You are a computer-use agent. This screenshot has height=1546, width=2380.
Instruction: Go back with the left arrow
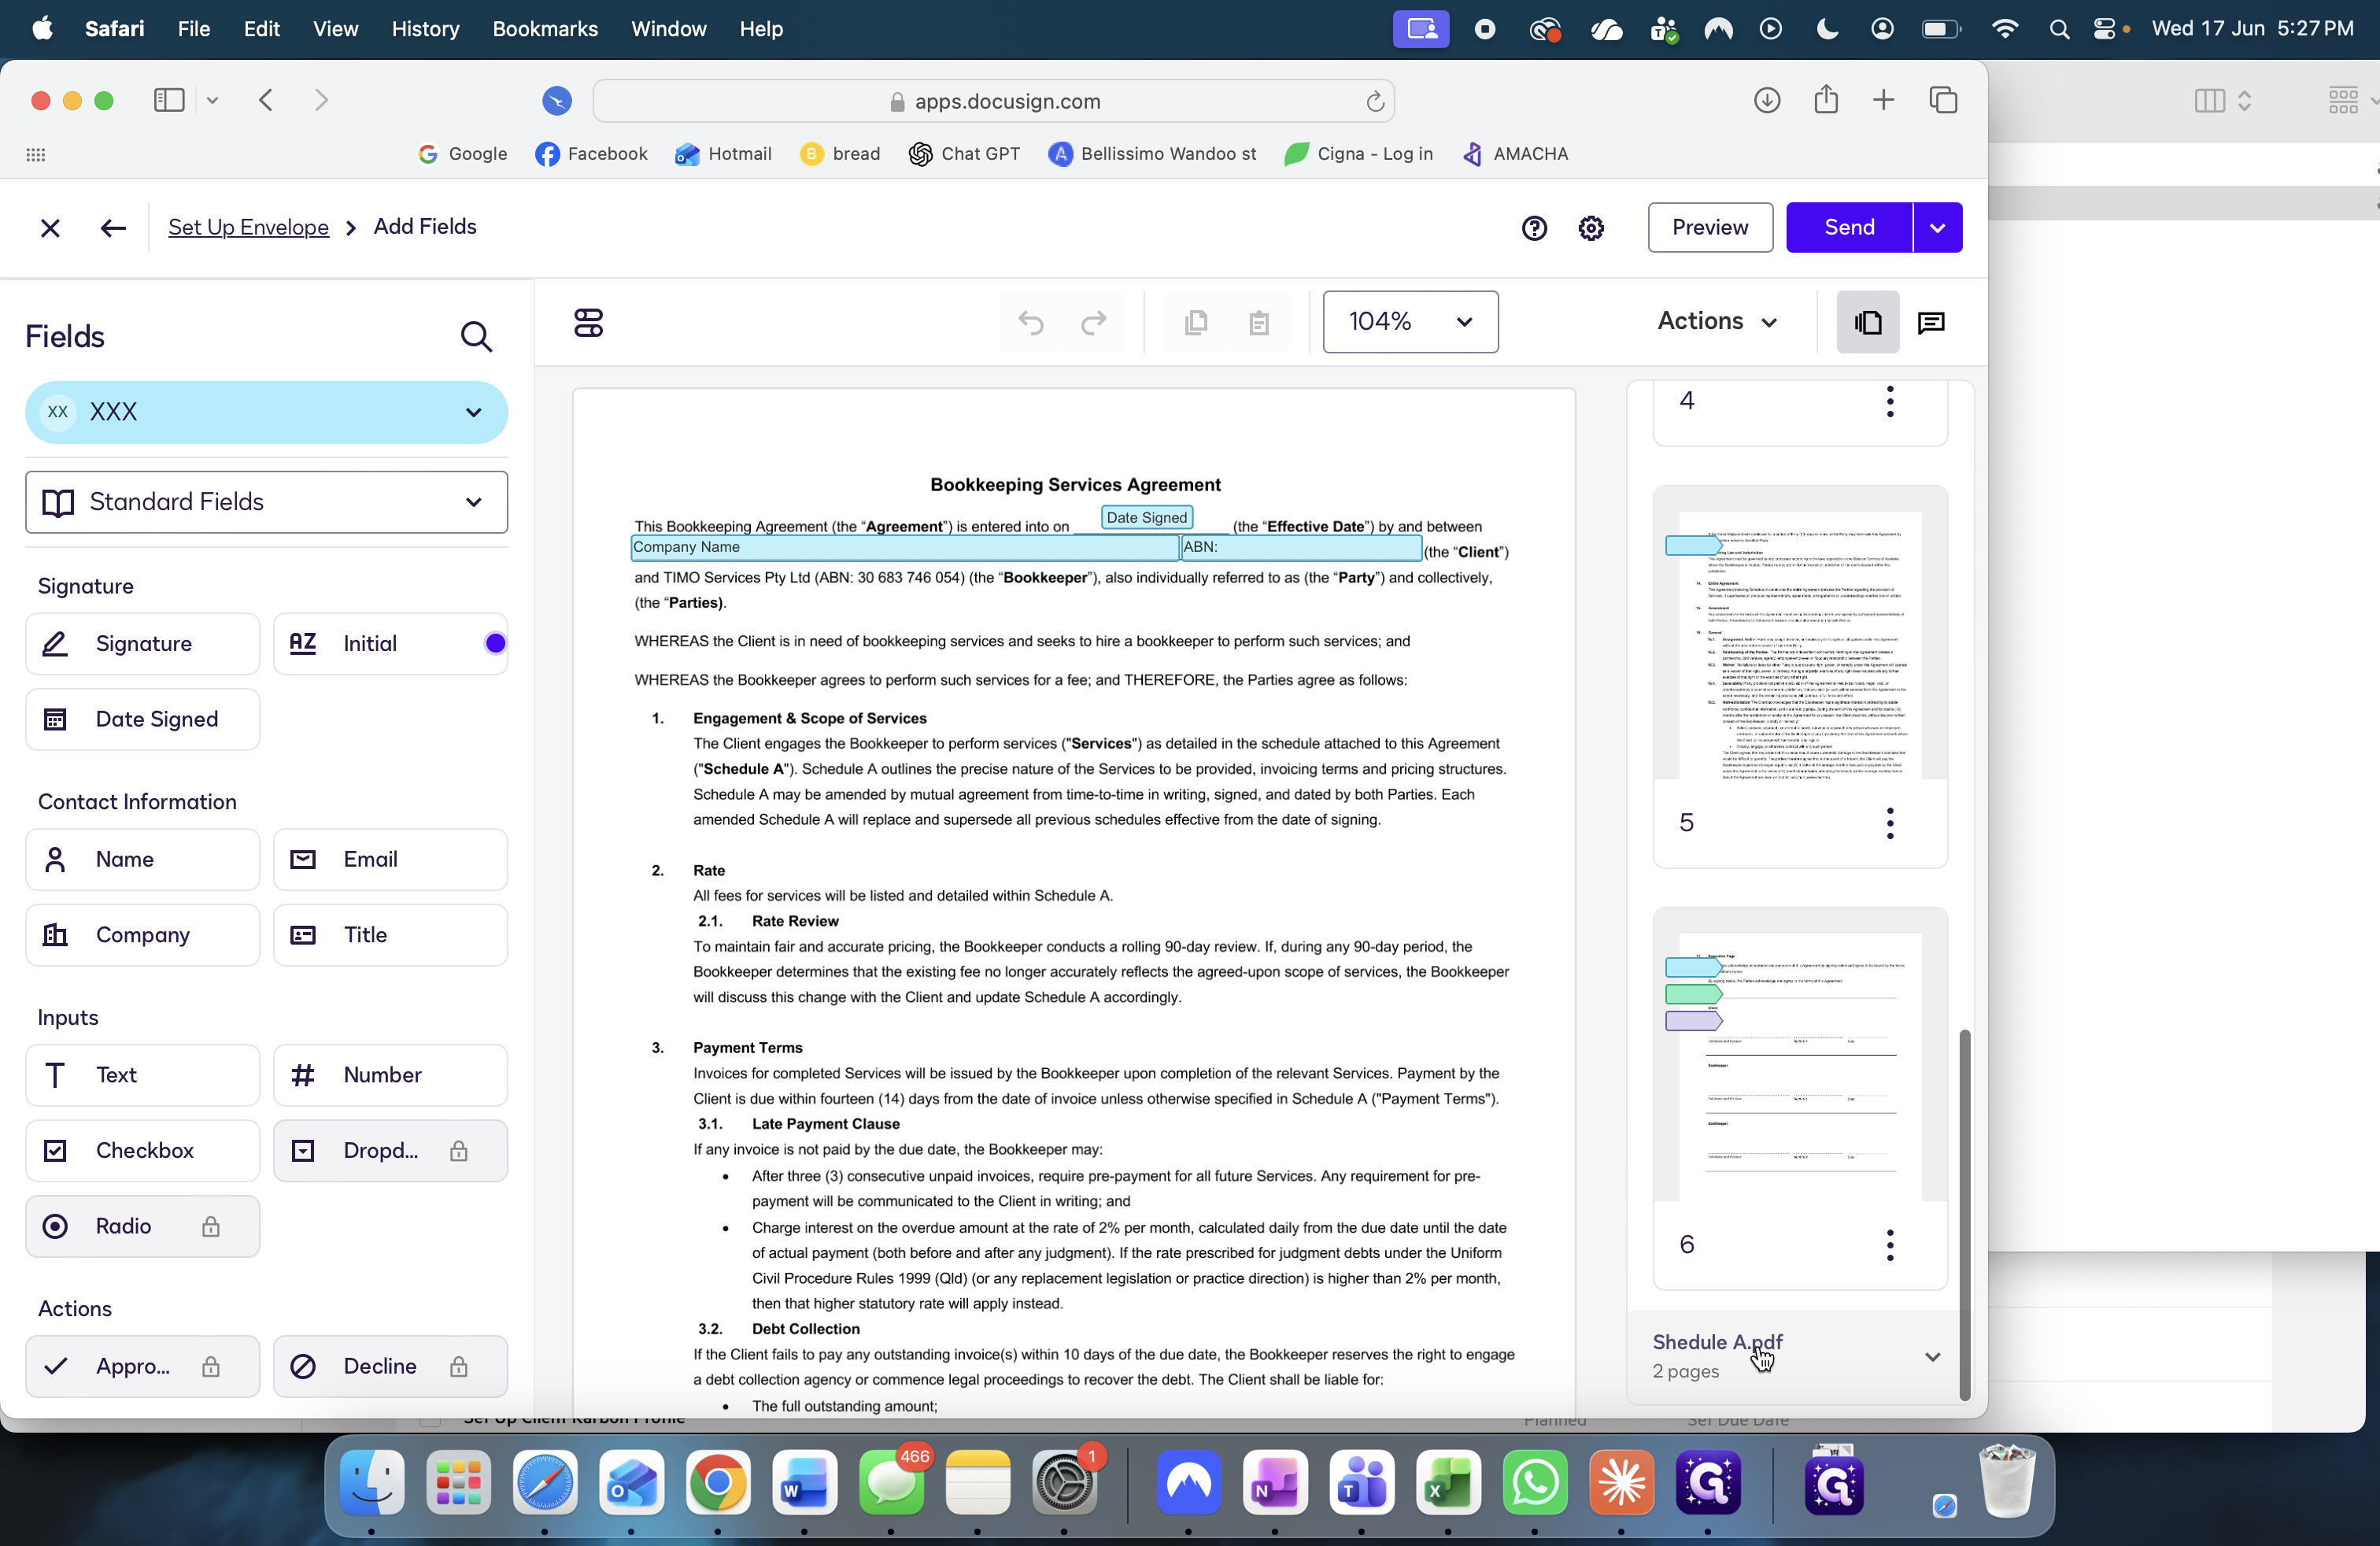tap(113, 228)
